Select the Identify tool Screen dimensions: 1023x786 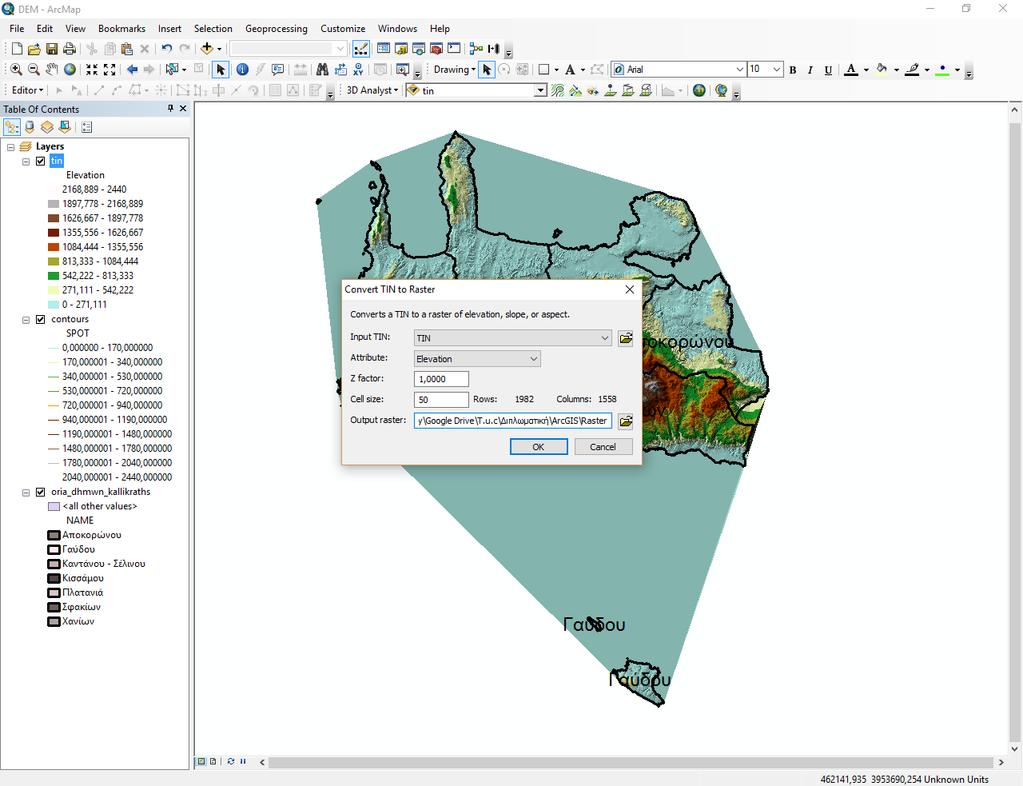pos(242,70)
